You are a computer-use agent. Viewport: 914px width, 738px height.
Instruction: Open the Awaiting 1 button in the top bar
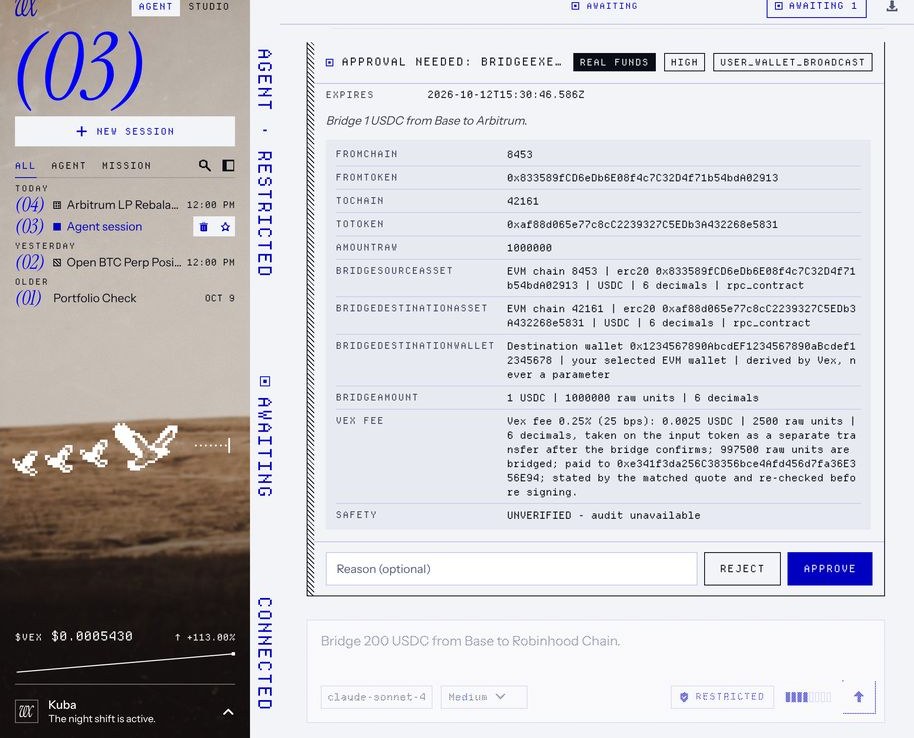(x=816, y=6)
